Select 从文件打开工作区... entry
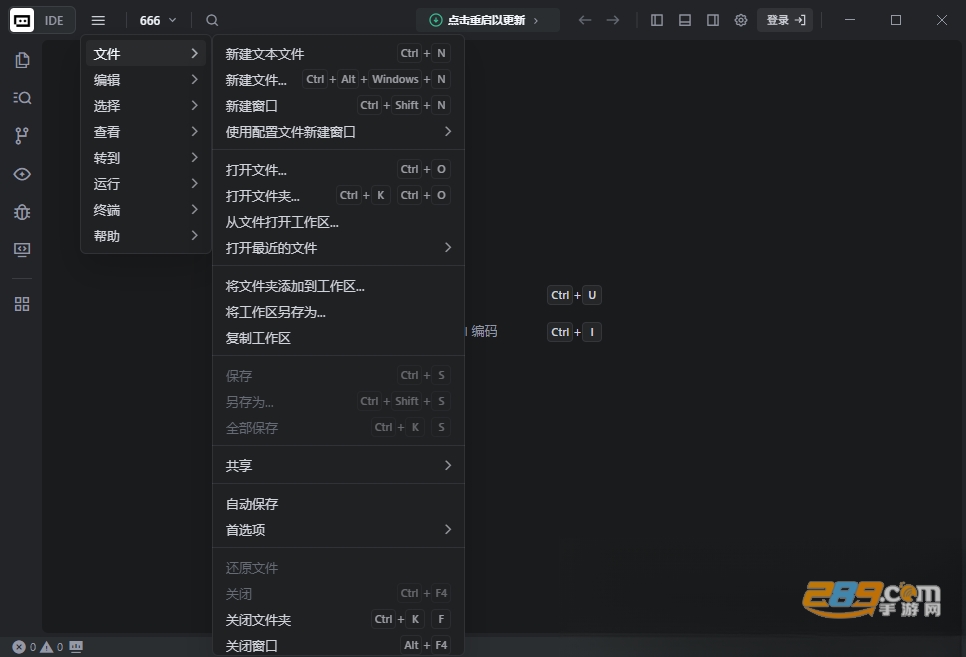The image size is (966, 657). (x=338, y=222)
